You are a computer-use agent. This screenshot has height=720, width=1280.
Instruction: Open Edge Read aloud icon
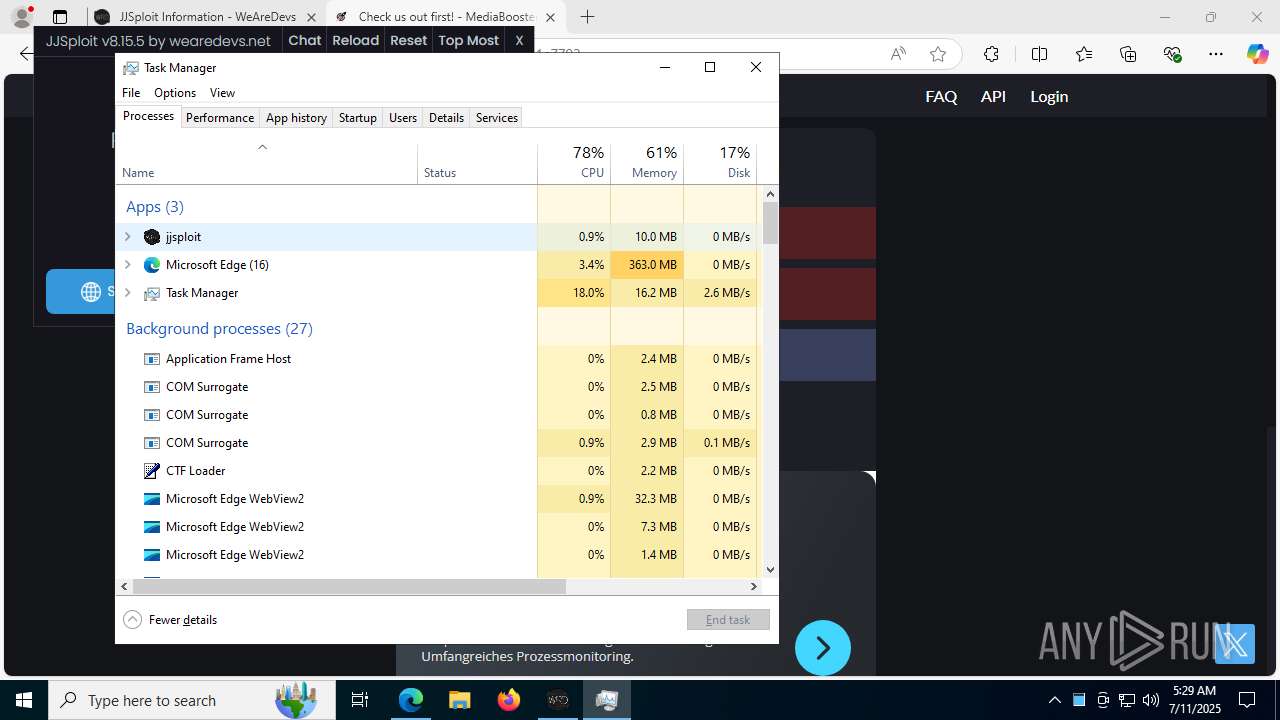click(x=898, y=54)
